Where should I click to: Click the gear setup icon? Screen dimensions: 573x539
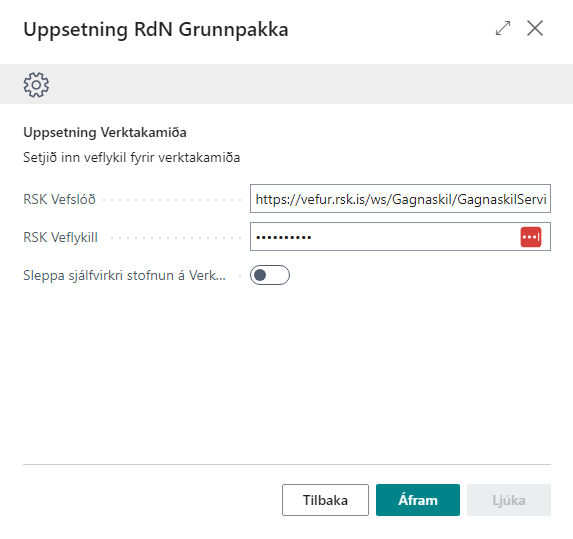[36, 84]
